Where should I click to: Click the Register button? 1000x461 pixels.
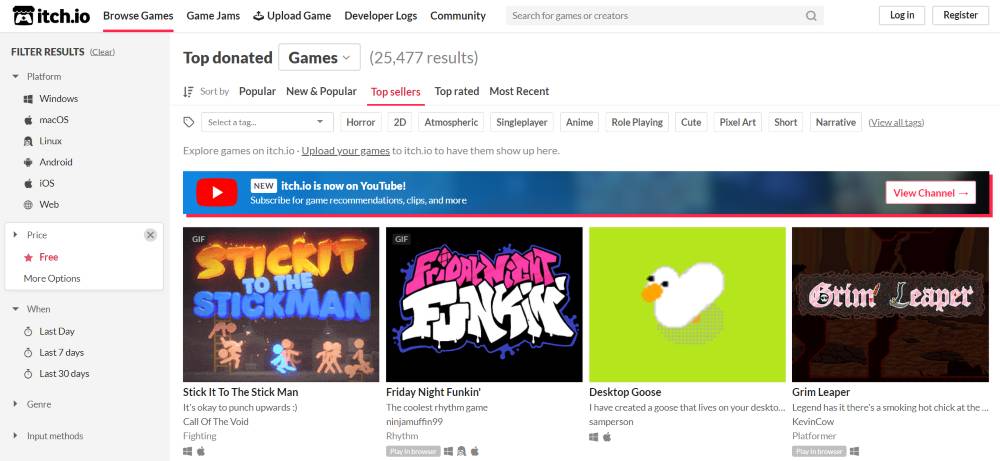(960, 15)
